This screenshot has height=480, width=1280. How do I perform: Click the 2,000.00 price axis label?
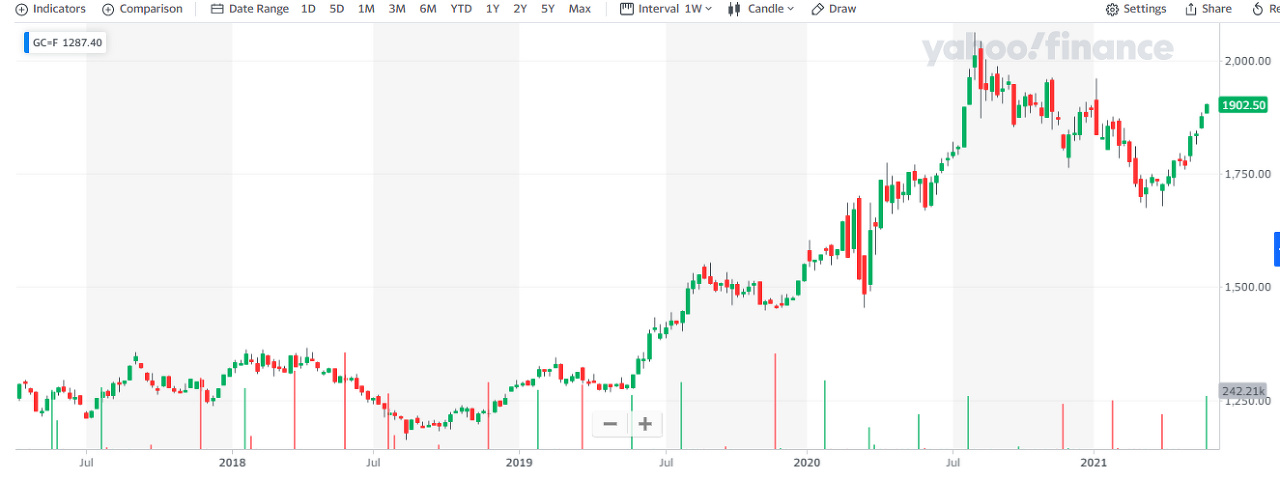pos(1246,61)
